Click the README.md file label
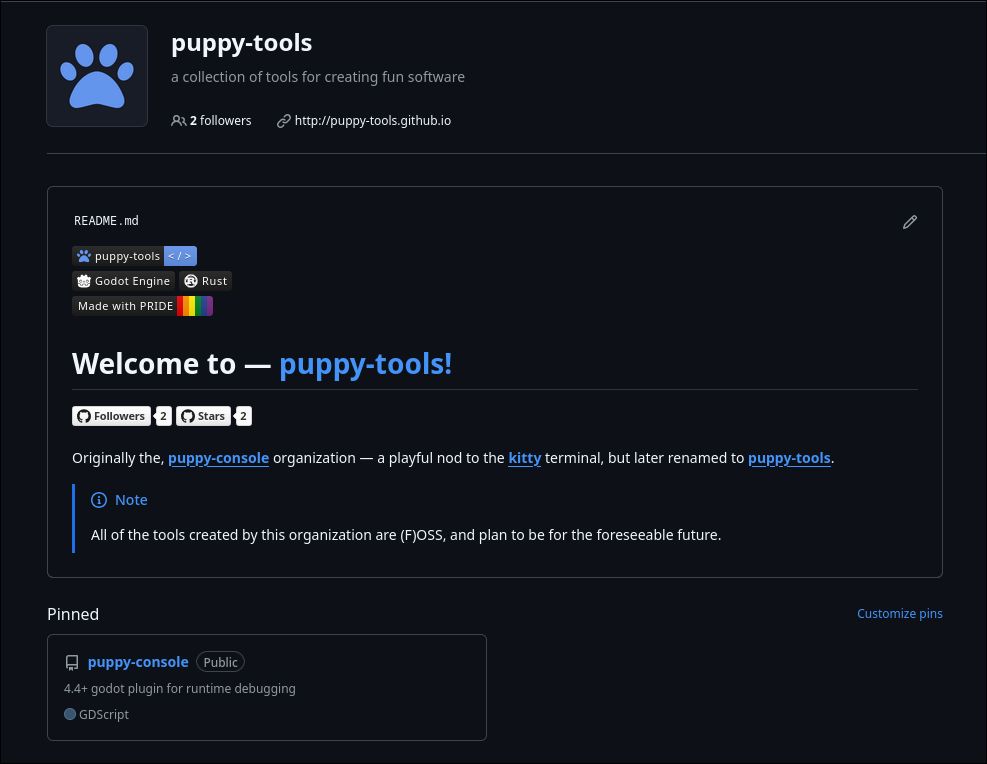Screen dimensions: 987x764 pos(106,221)
